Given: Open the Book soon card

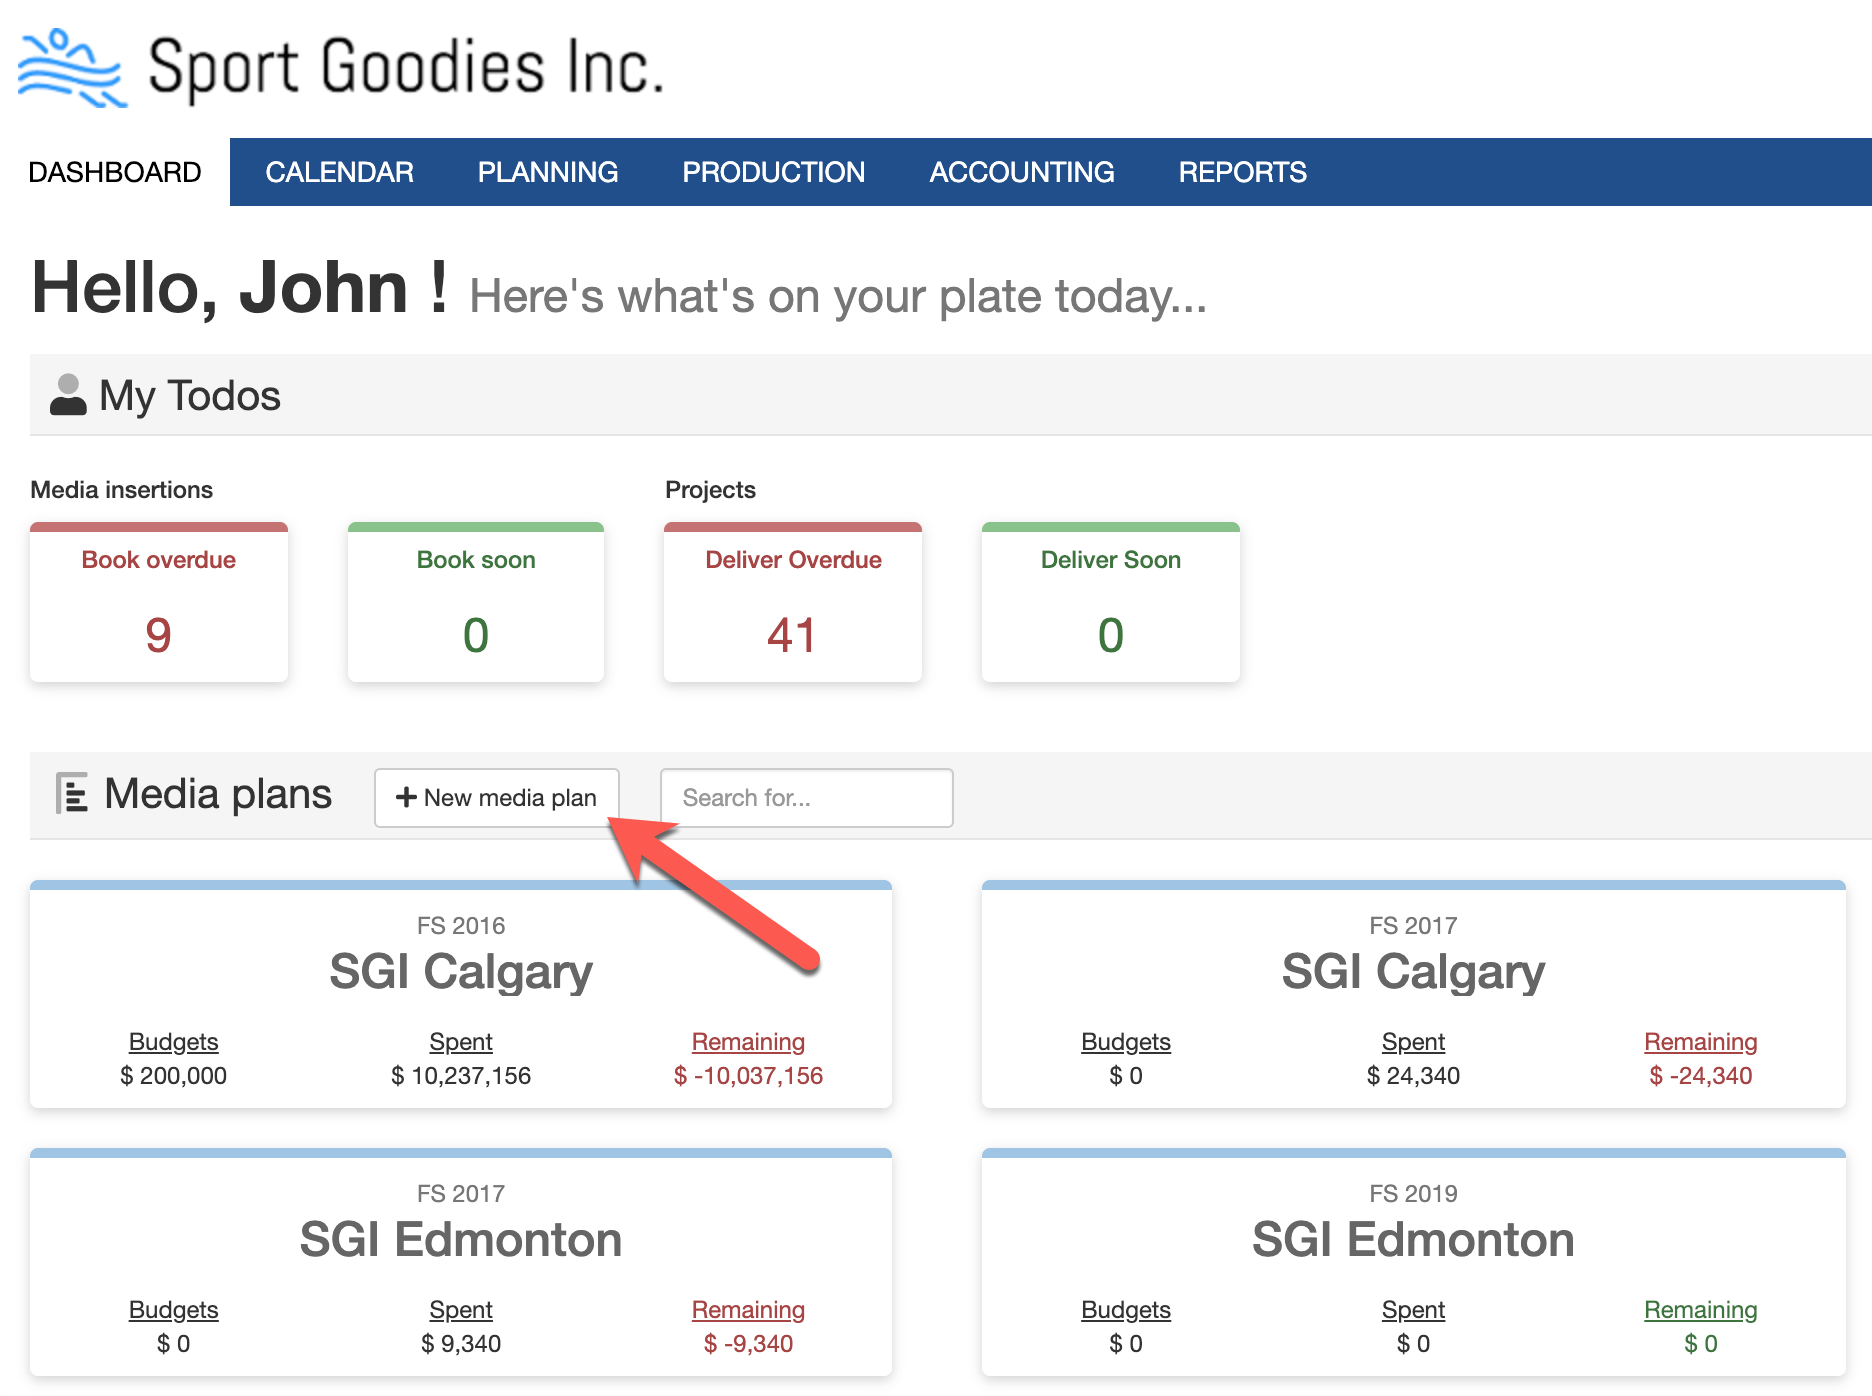Looking at the screenshot, I should [476, 603].
